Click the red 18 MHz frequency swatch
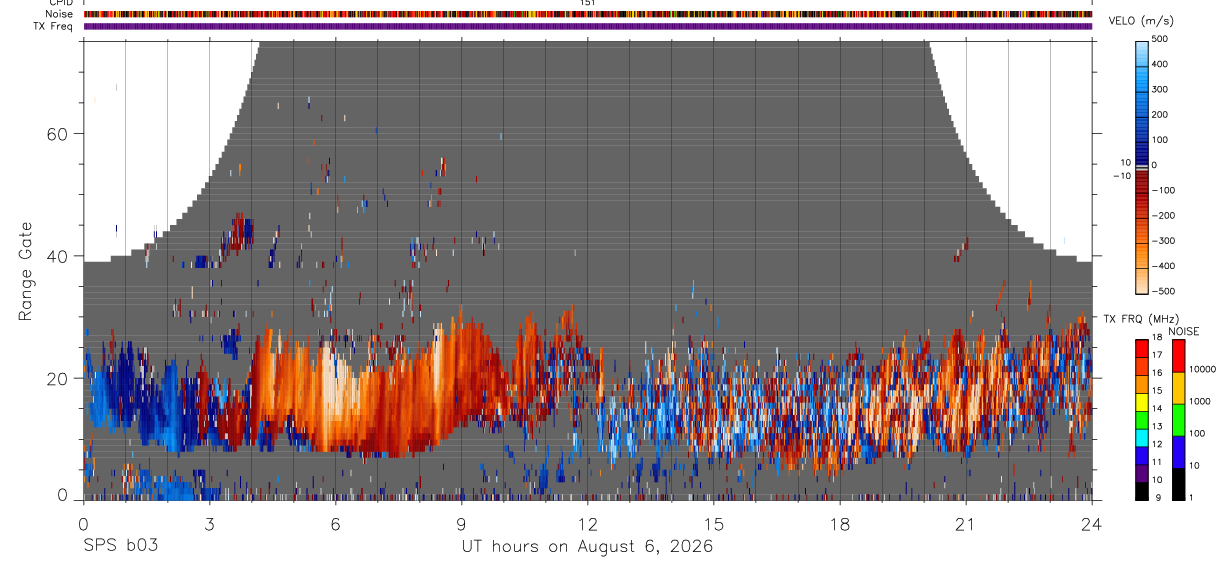The height and width of the screenshot is (567, 1228). click(x=1142, y=346)
